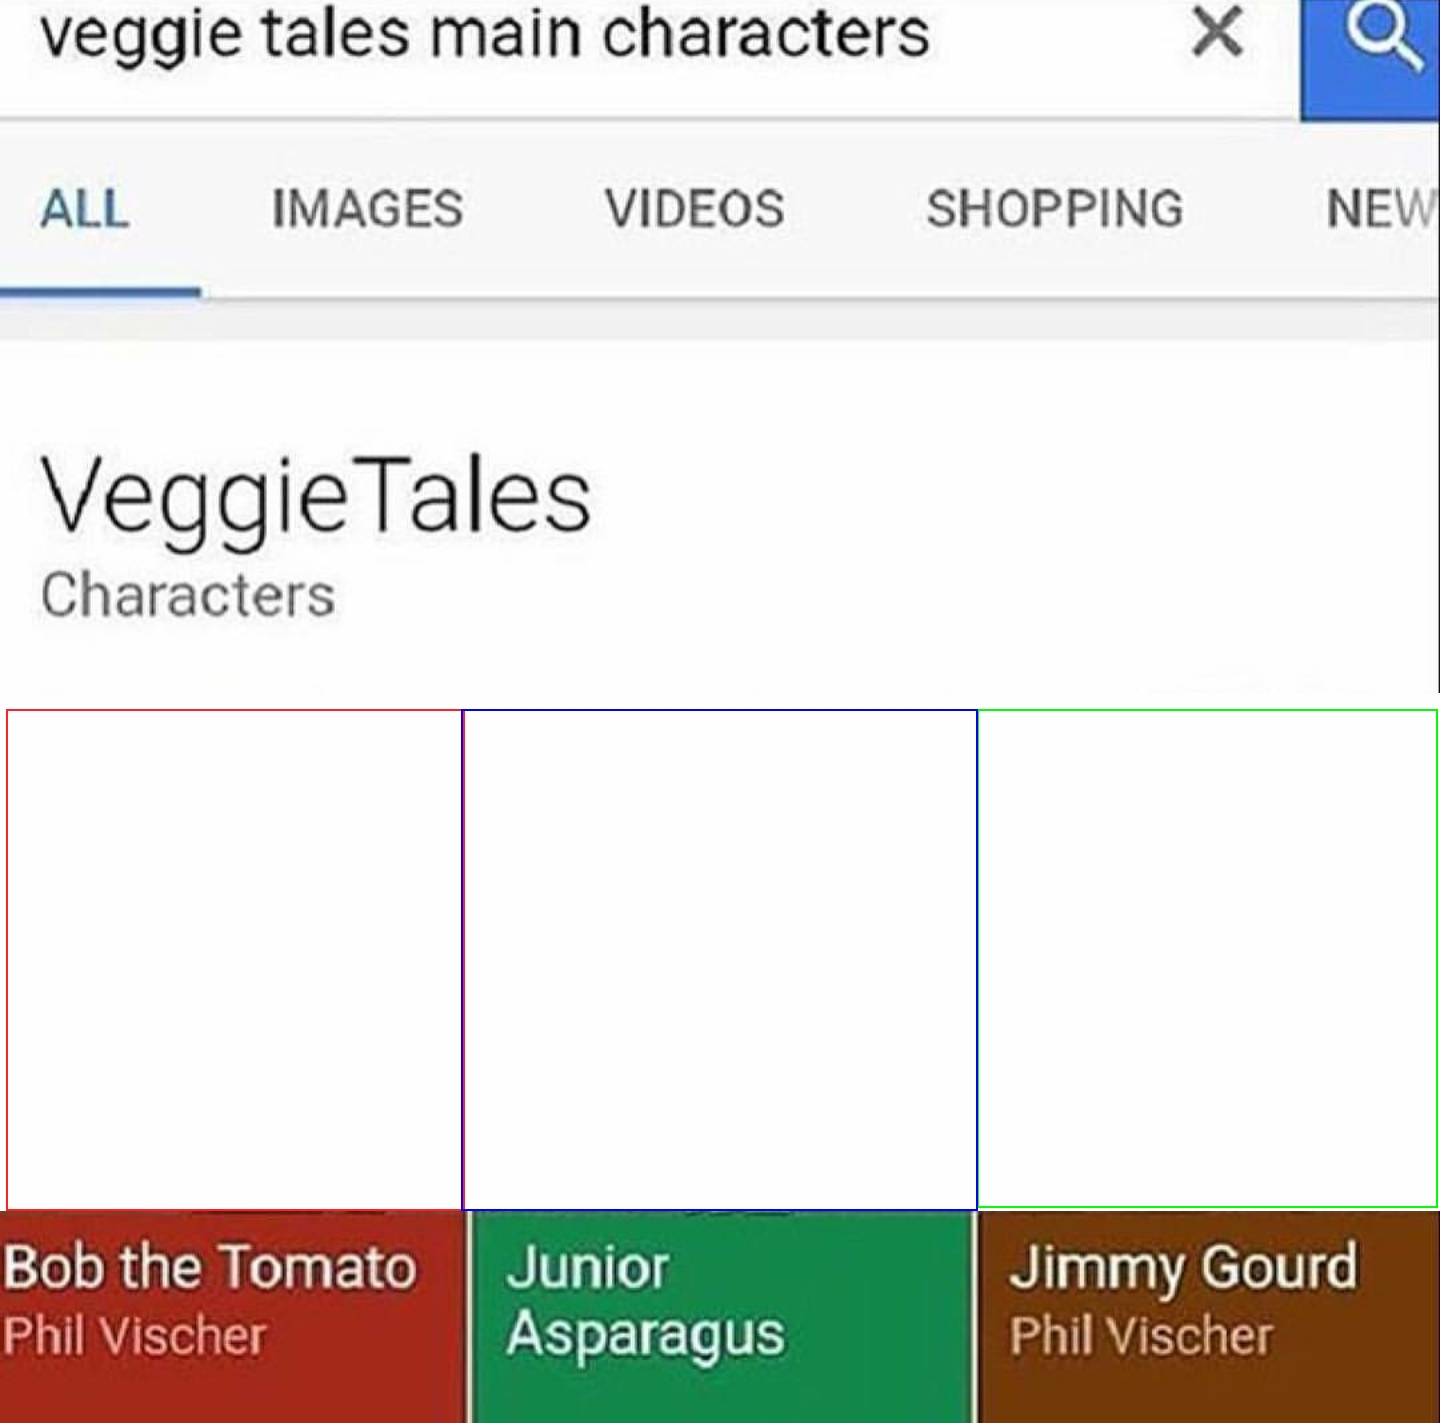Viewport: 1440px width, 1423px height.
Task: Clear the search query with the X icon
Action: pos(1217,31)
